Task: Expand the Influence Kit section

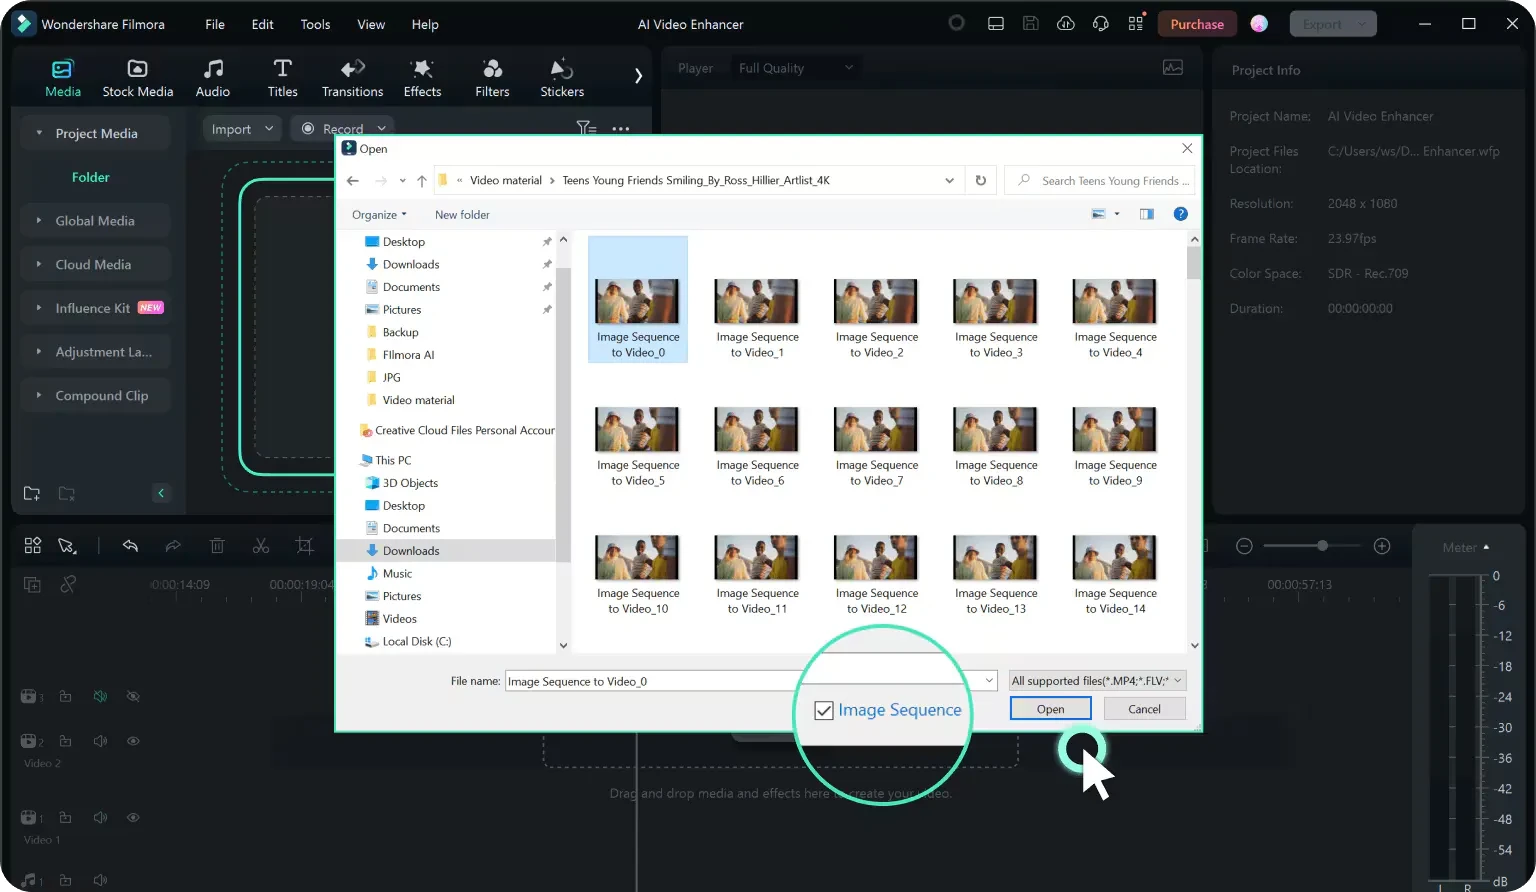Action: pos(96,308)
